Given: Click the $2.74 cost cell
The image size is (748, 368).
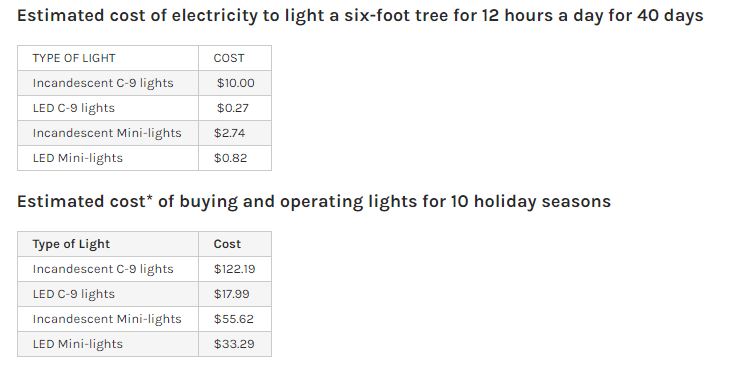Looking at the screenshot, I should 229,133.
